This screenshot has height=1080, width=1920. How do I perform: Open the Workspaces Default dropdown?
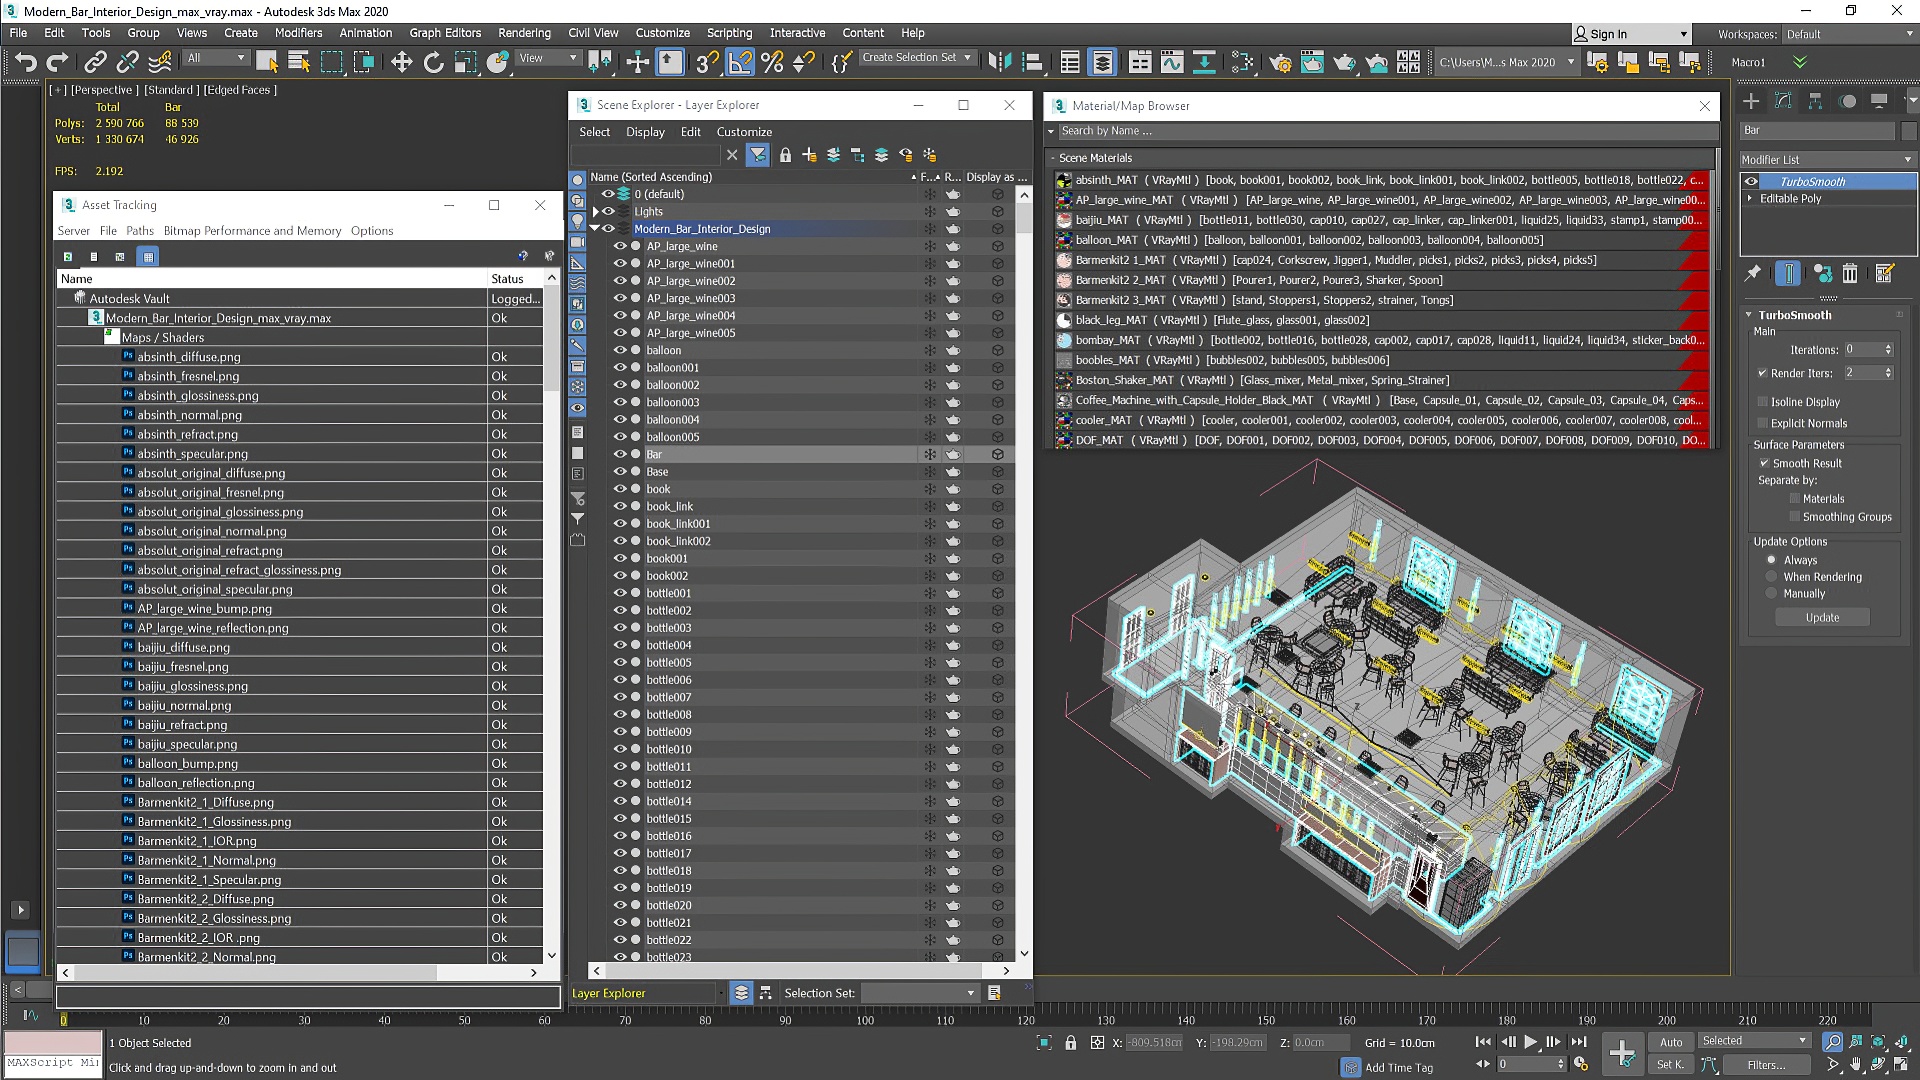click(x=1849, y=34)
